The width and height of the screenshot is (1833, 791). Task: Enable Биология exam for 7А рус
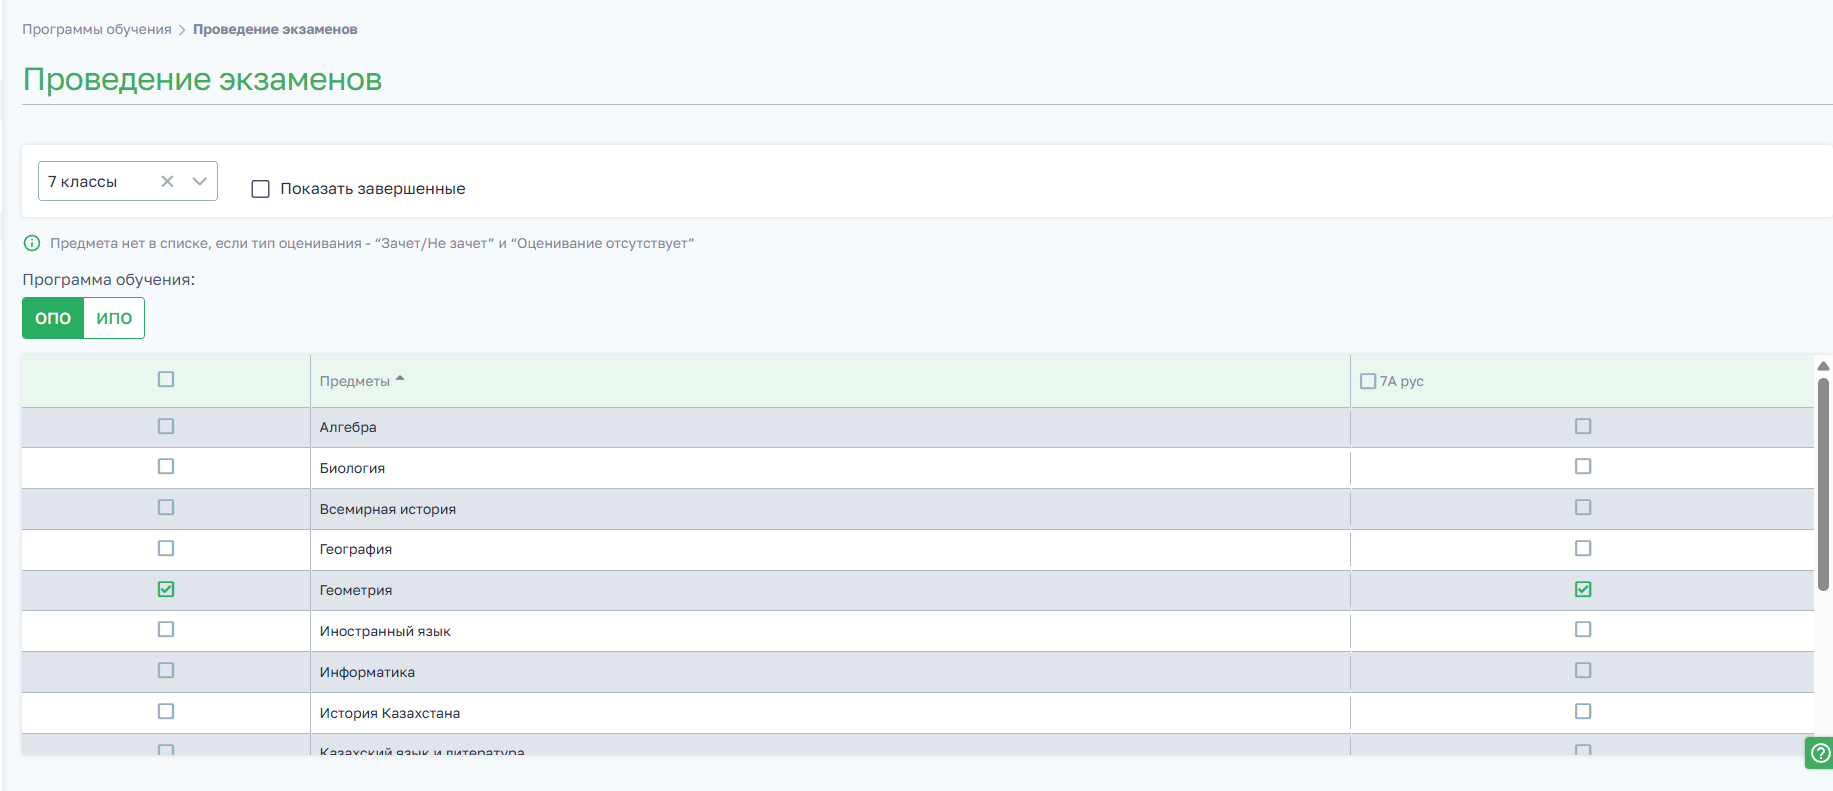1583,466
